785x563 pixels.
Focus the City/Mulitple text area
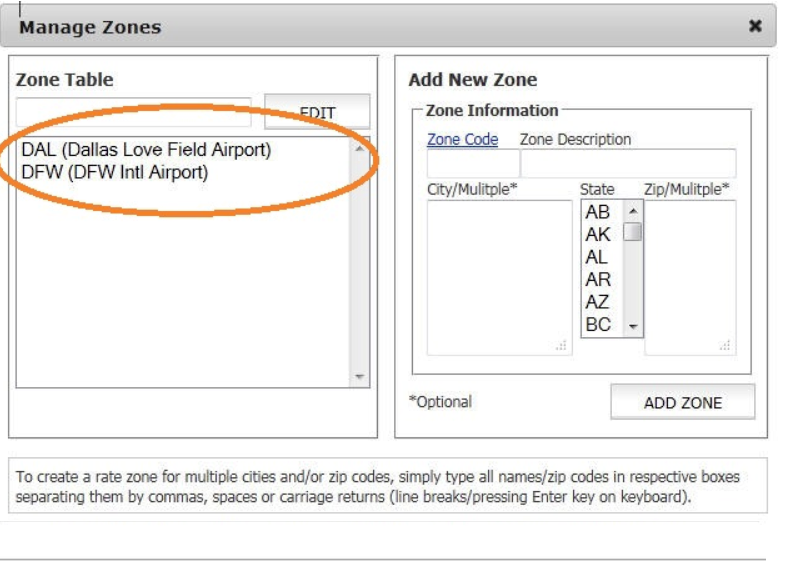(499, 278)
